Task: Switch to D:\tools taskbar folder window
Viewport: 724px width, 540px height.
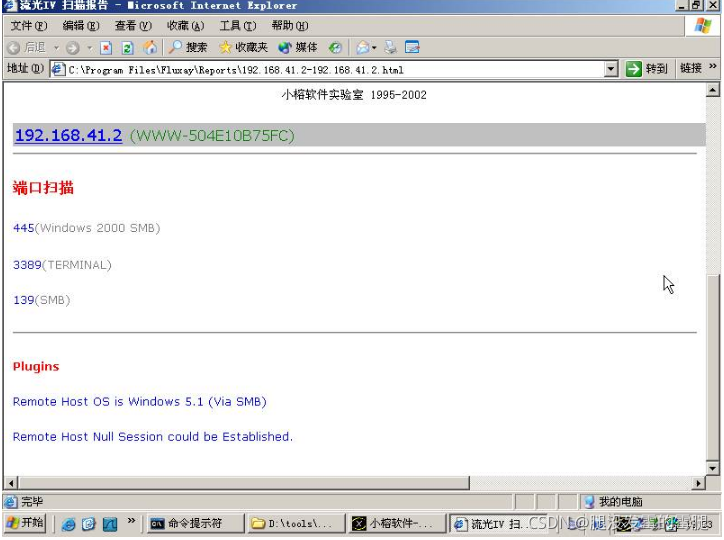Action: (x=296, y=523)
